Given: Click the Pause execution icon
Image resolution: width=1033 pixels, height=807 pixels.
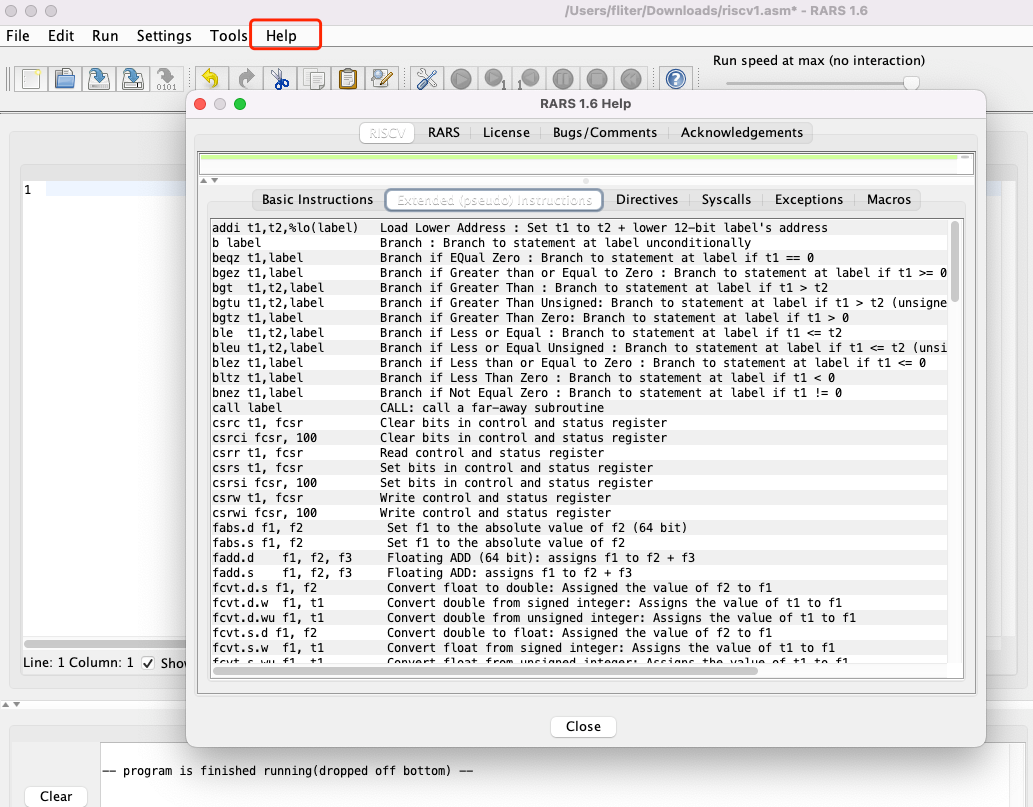Looking at the screenshot, I should click(563, 79).
